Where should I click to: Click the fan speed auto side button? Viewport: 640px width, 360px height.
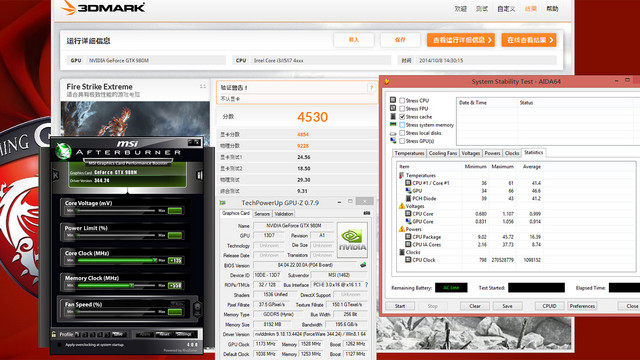coord(198,309)
